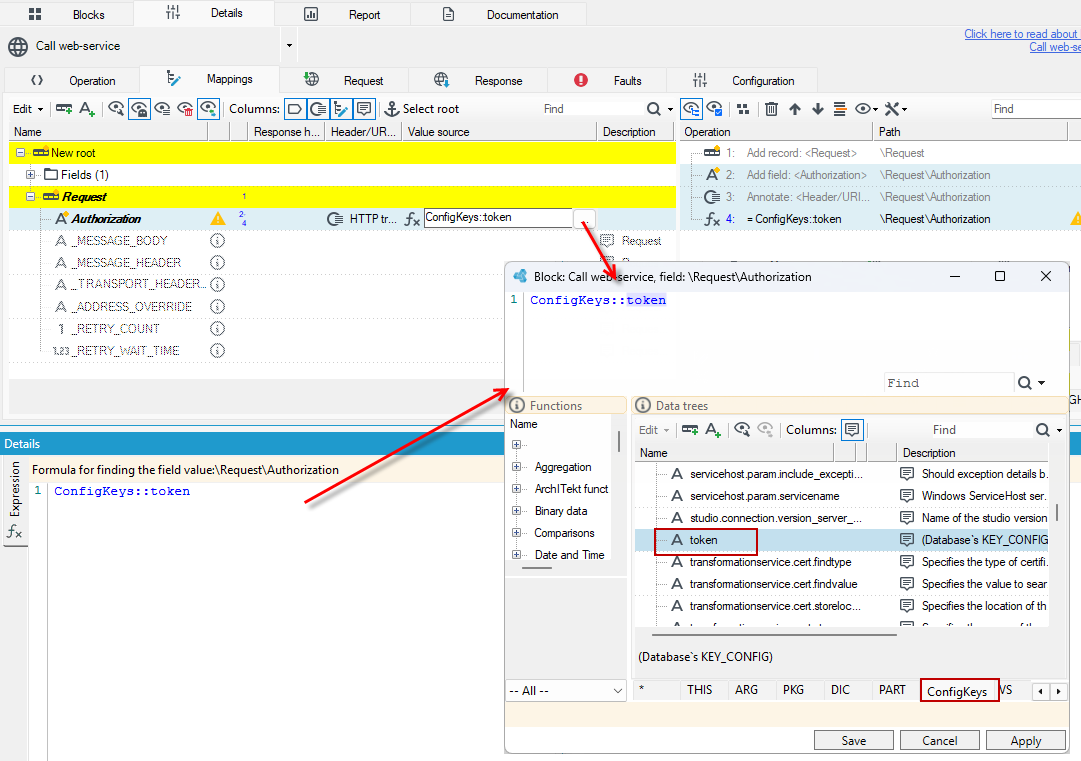This screenshot has height=761, width=1081.
Task: Open the Faults tab
Action: pyautogui.click(x=607, y=81)
